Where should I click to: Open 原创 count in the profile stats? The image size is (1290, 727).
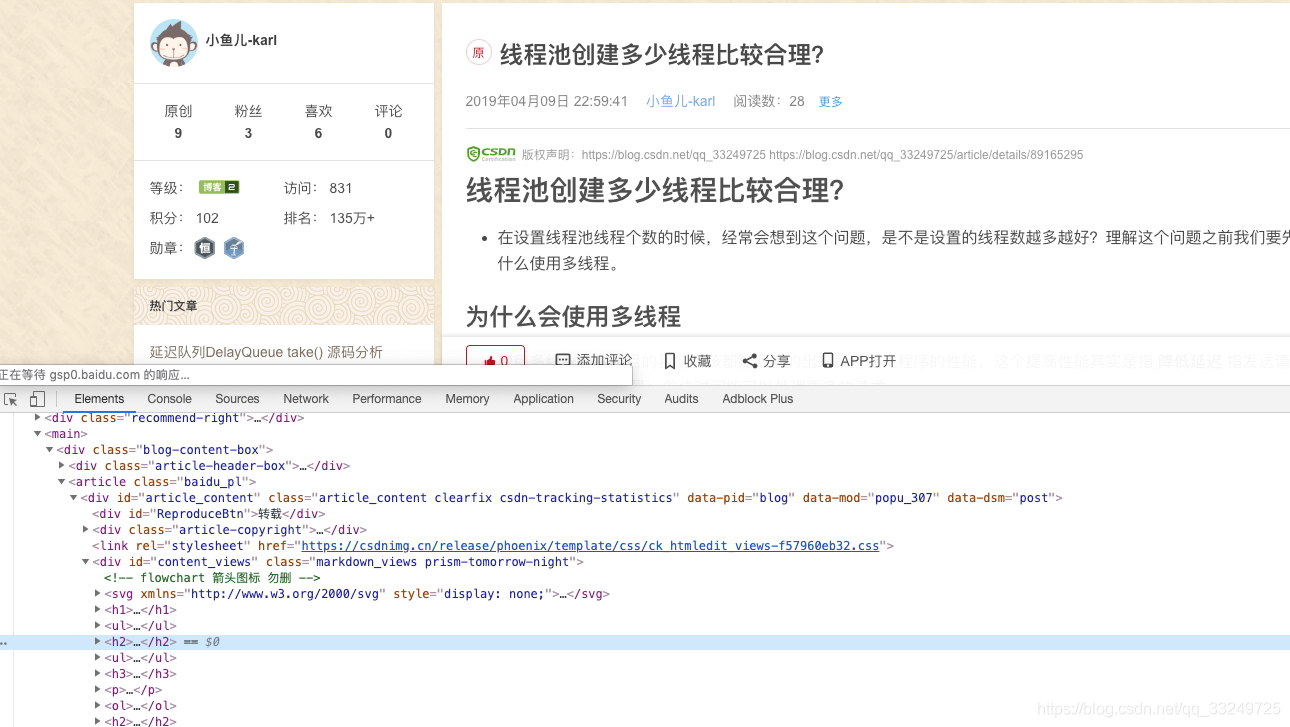178,121
